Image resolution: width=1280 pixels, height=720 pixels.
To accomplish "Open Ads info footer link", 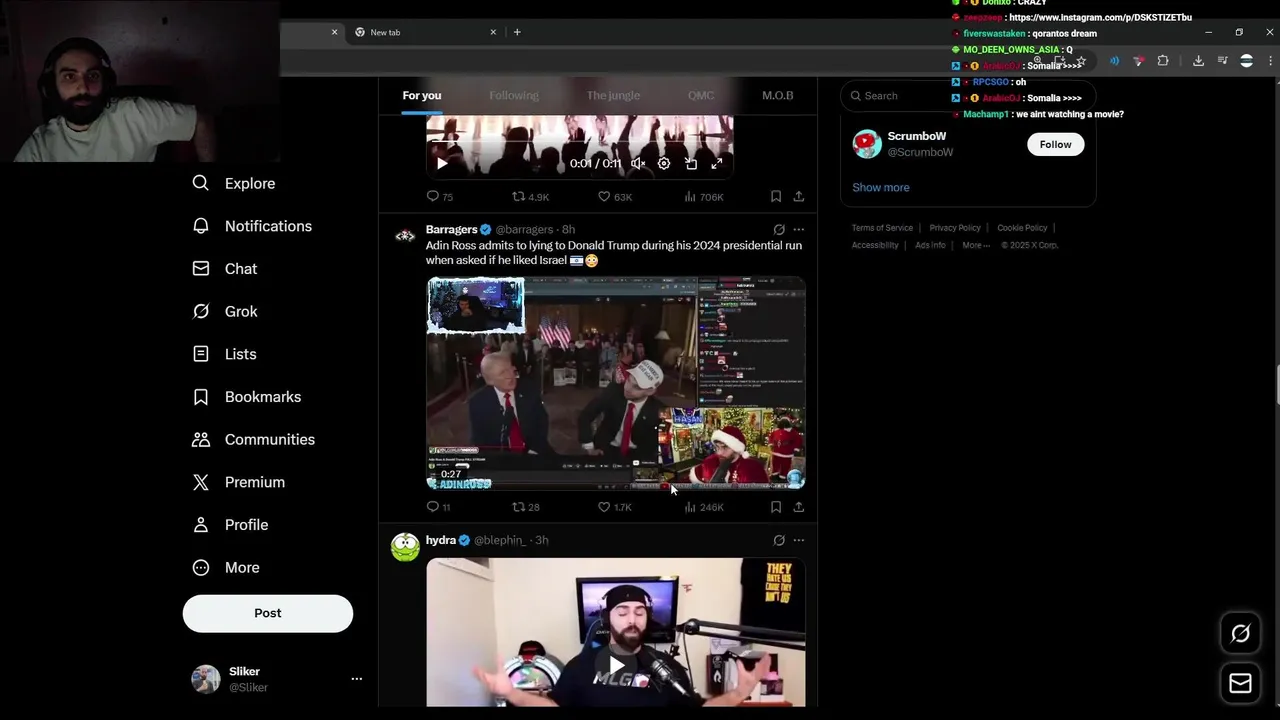I will click(930, 245).
